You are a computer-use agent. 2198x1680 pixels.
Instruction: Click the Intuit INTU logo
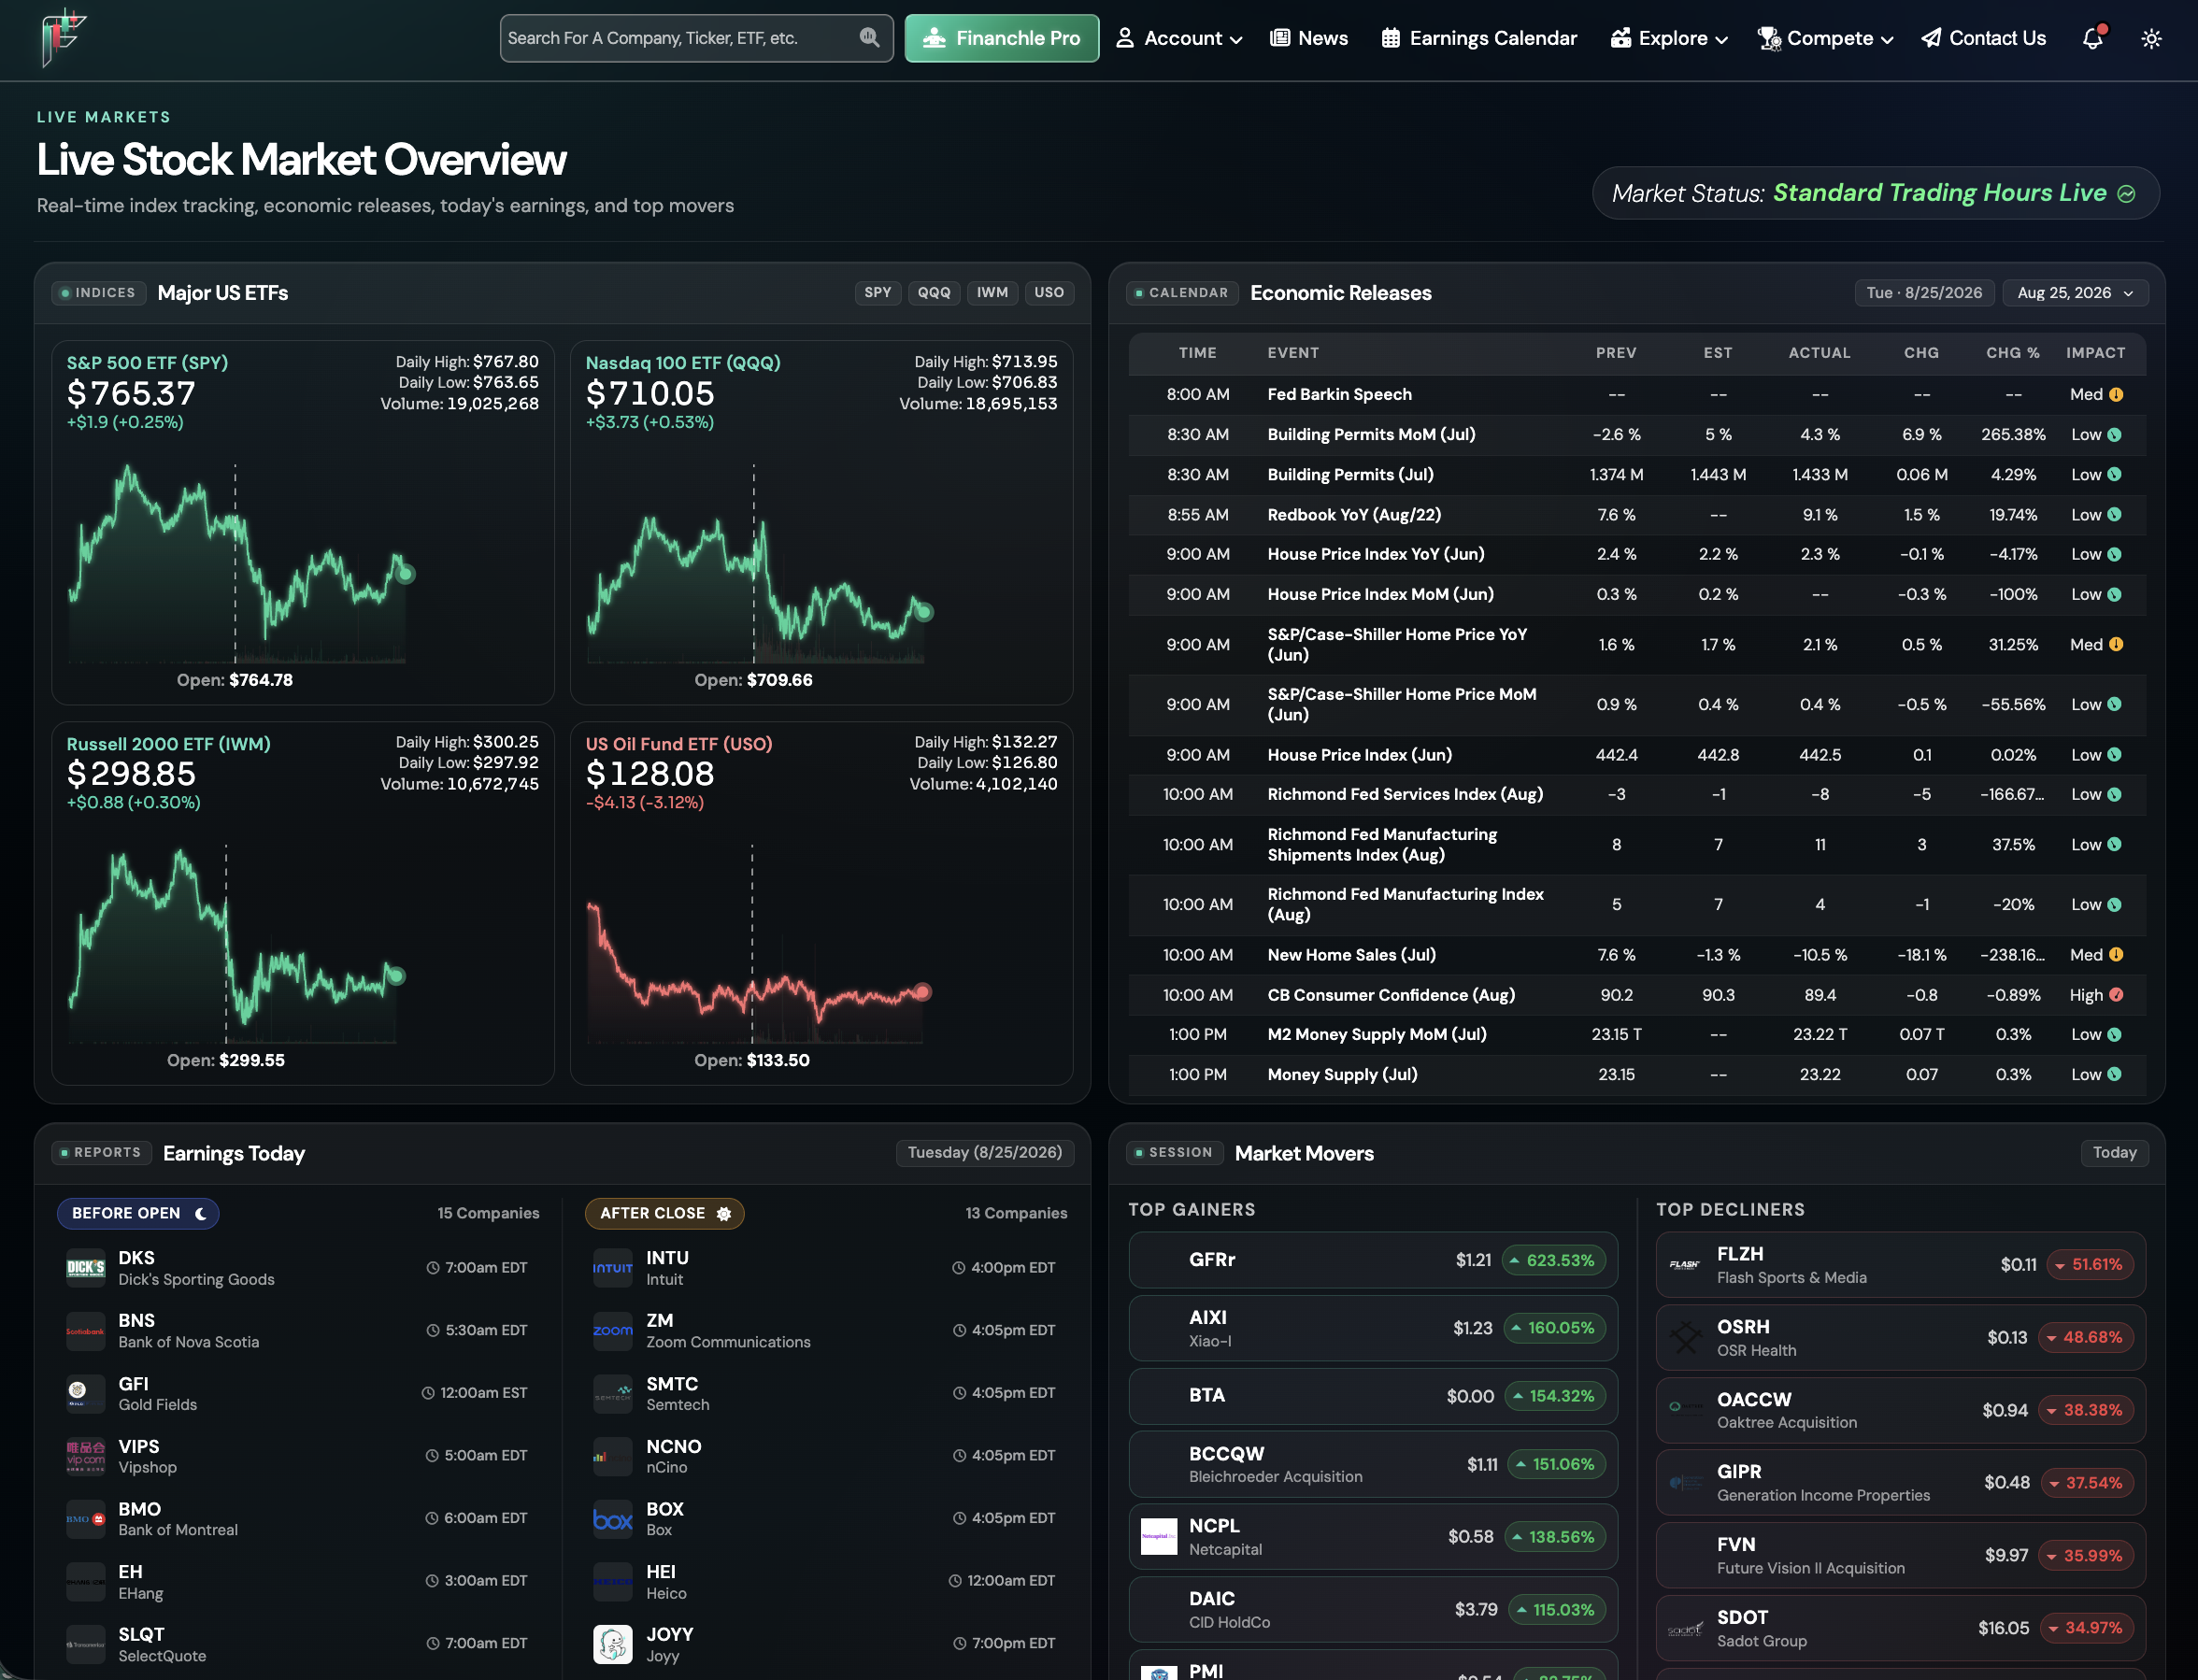613,1268
